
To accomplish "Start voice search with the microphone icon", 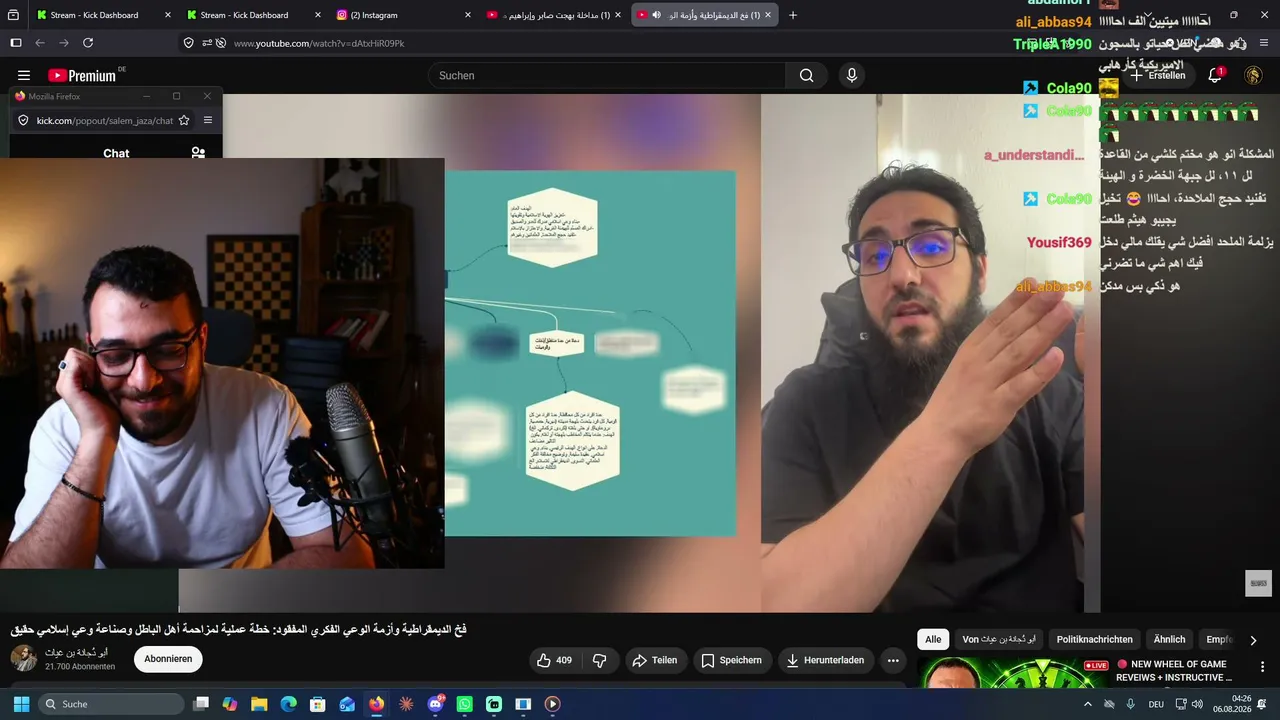I will tap(852, 75).
